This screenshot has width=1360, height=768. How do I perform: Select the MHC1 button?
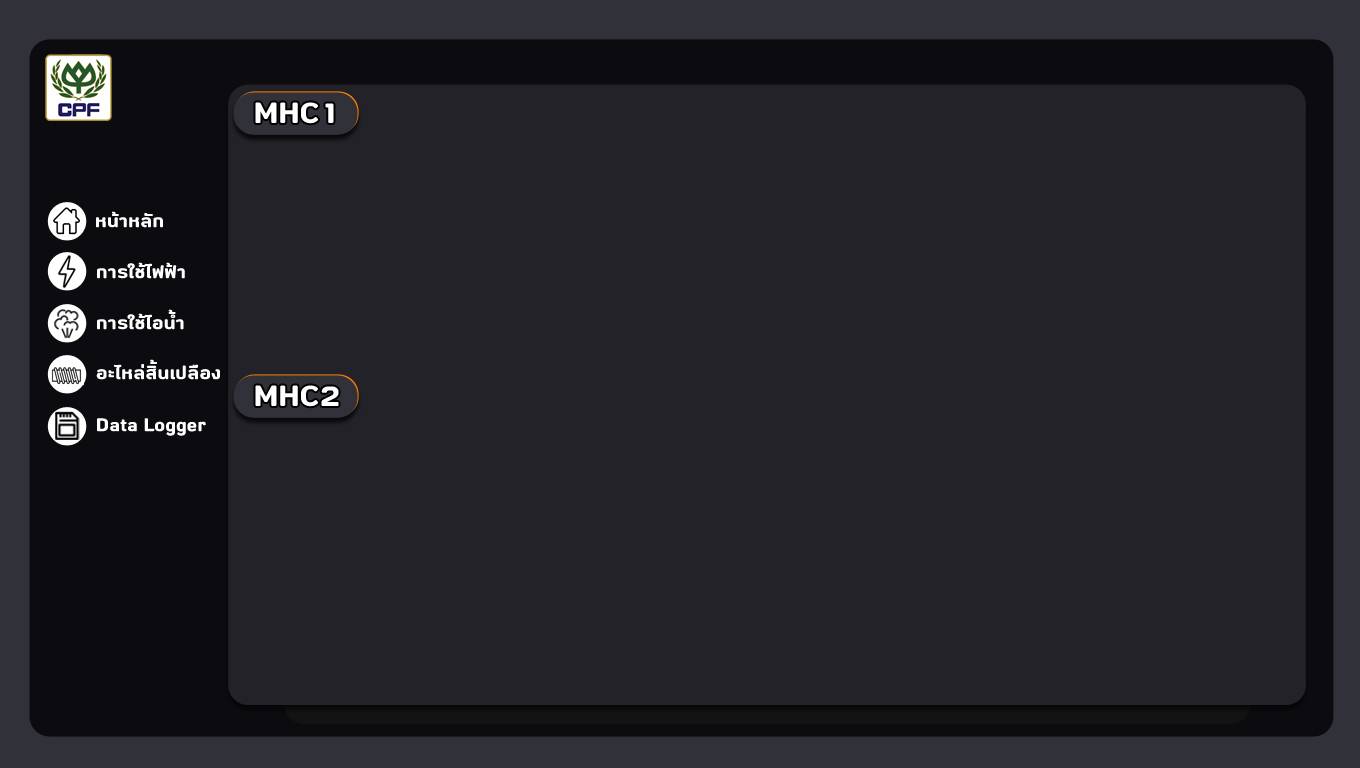pos(296,113)
